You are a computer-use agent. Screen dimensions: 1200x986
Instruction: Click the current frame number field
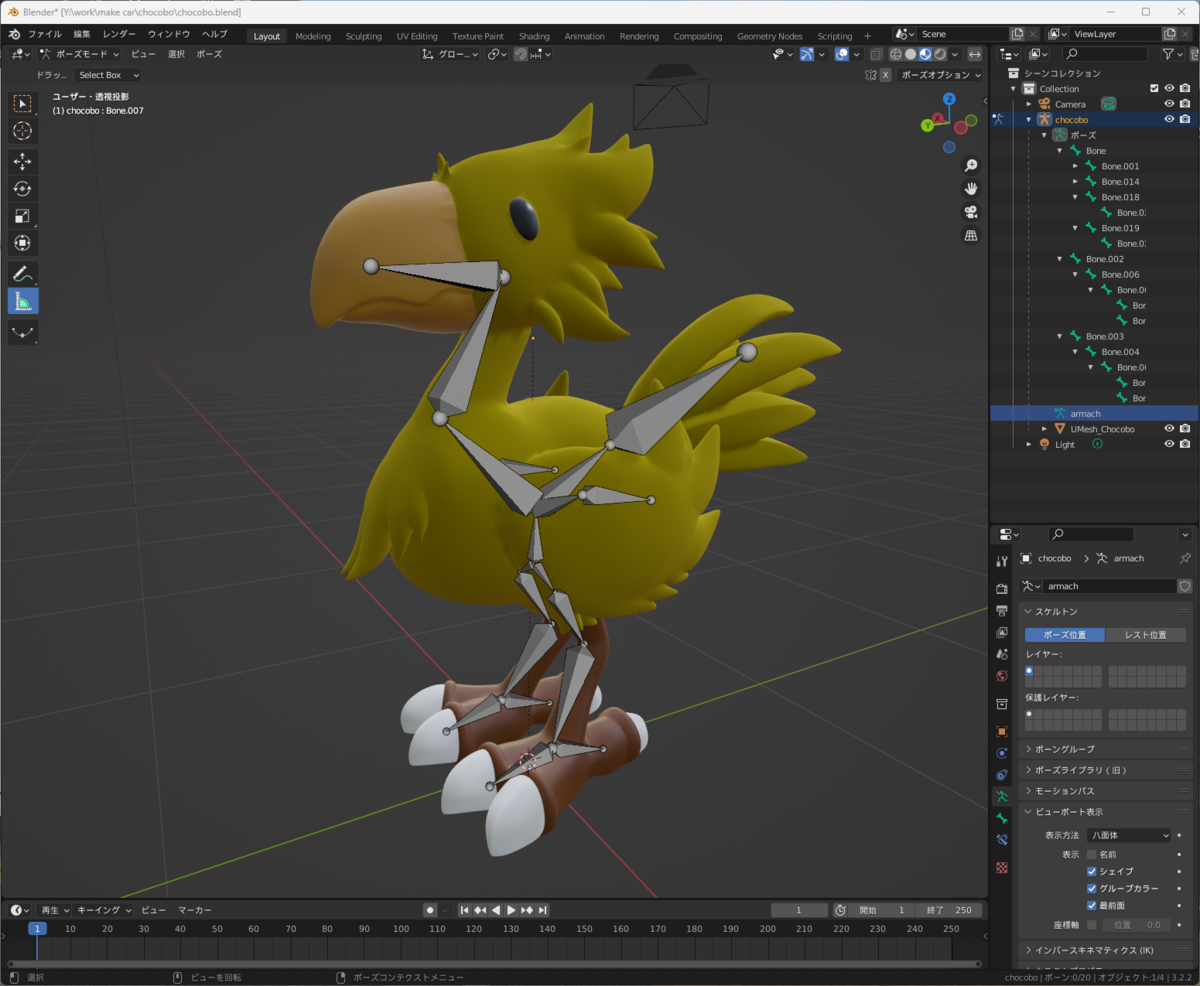[x=798, y=910]
